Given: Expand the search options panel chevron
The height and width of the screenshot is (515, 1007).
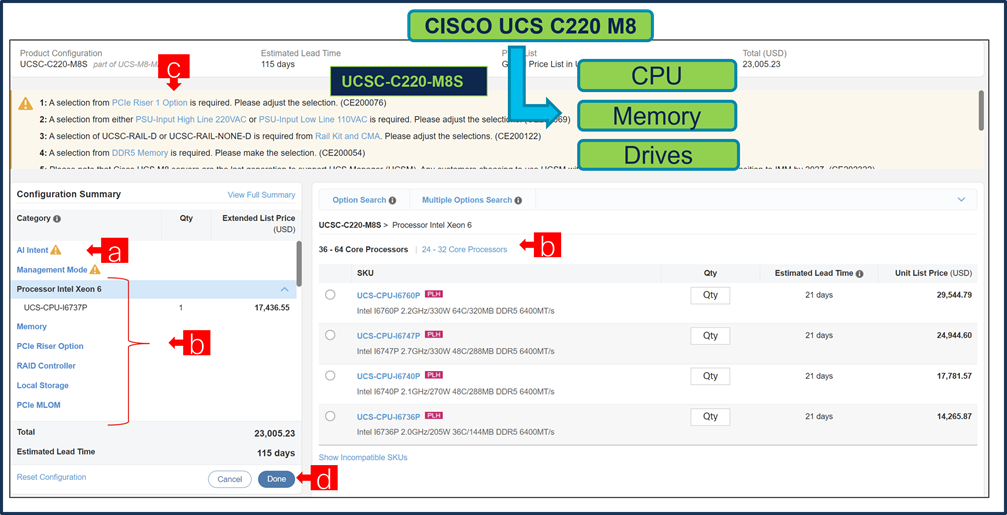Looking at the screenshot, I should click(961, 200).
